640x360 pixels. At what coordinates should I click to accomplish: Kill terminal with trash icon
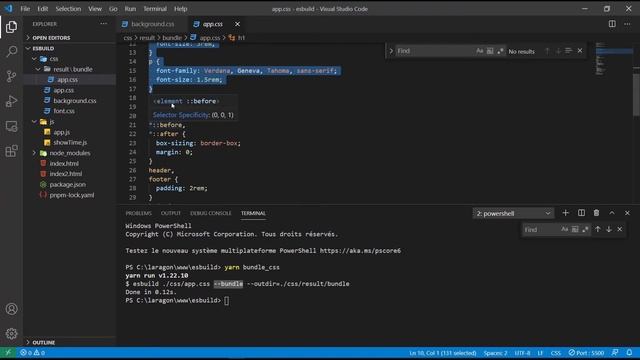pyautogui.click(x=596, y=213)
